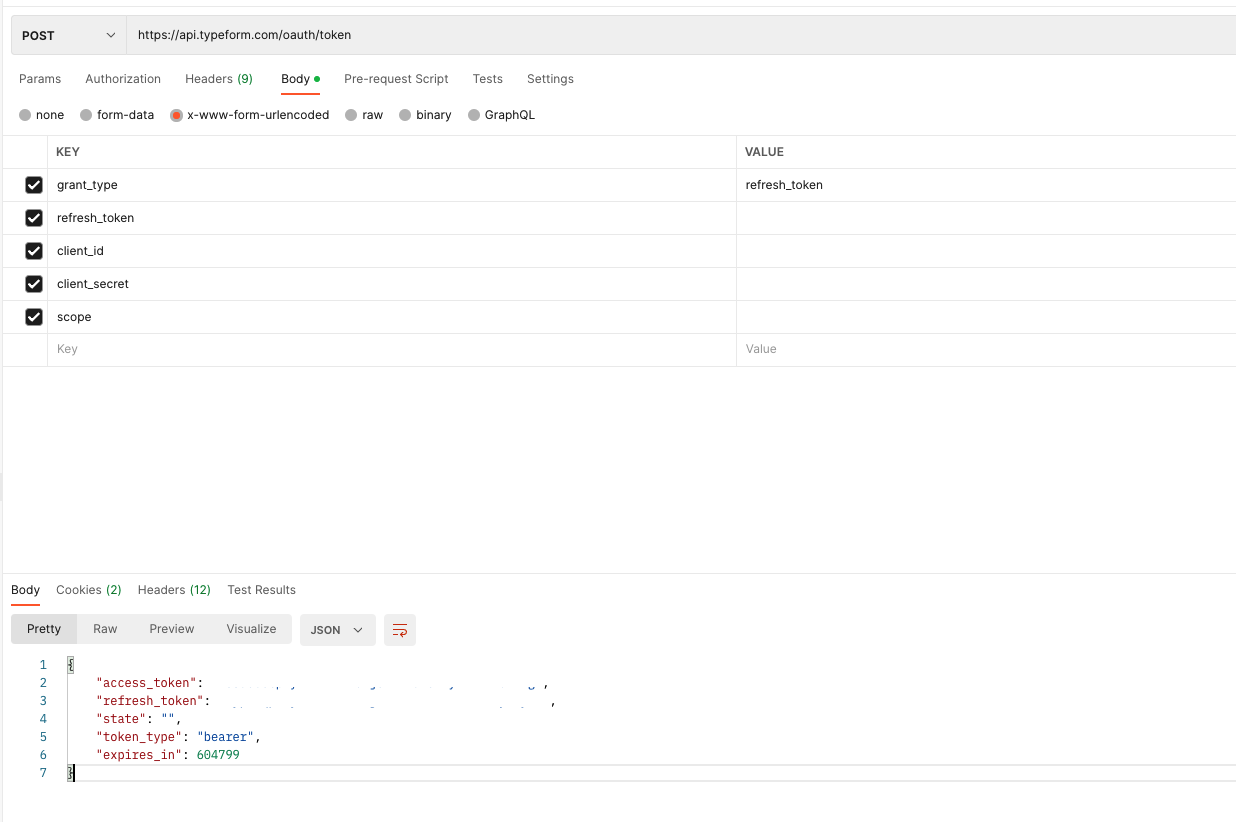Open the Test Results tab
Image resolution: width=1236 pixels, height=822 pixels.
click(x=262, y=590)
